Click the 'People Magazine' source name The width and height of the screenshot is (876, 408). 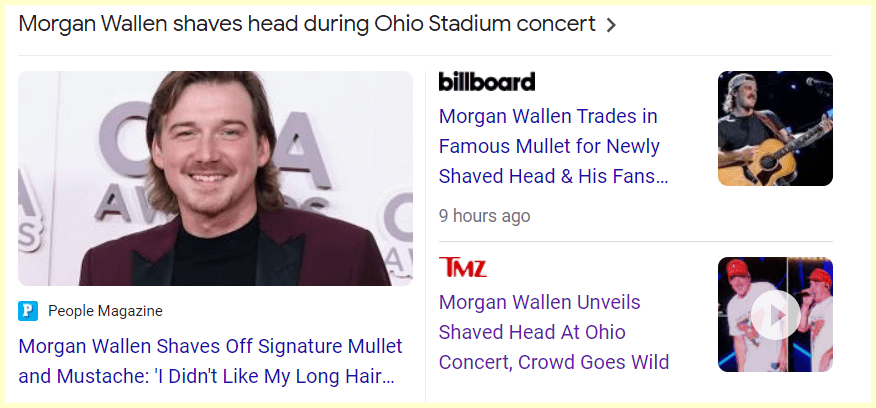[105, 311]
